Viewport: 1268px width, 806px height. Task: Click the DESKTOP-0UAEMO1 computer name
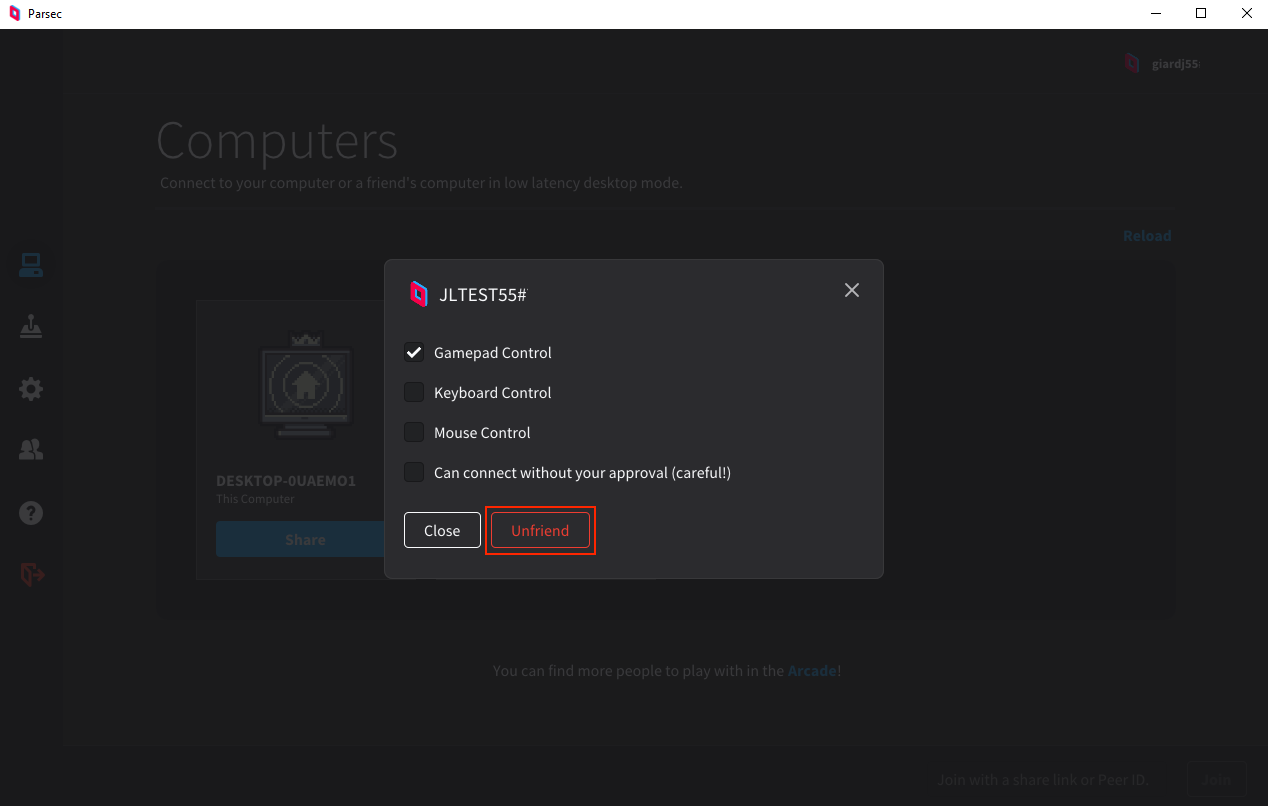[x=286, y=481]
